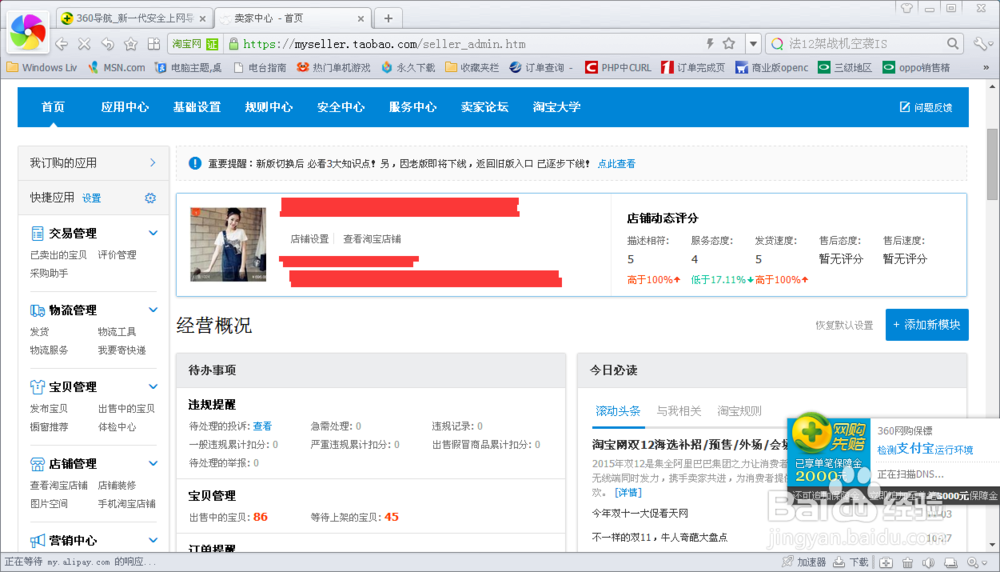The image size is (1000, 572).
Task: Open the new tab plus button
Action: (388, 18)
